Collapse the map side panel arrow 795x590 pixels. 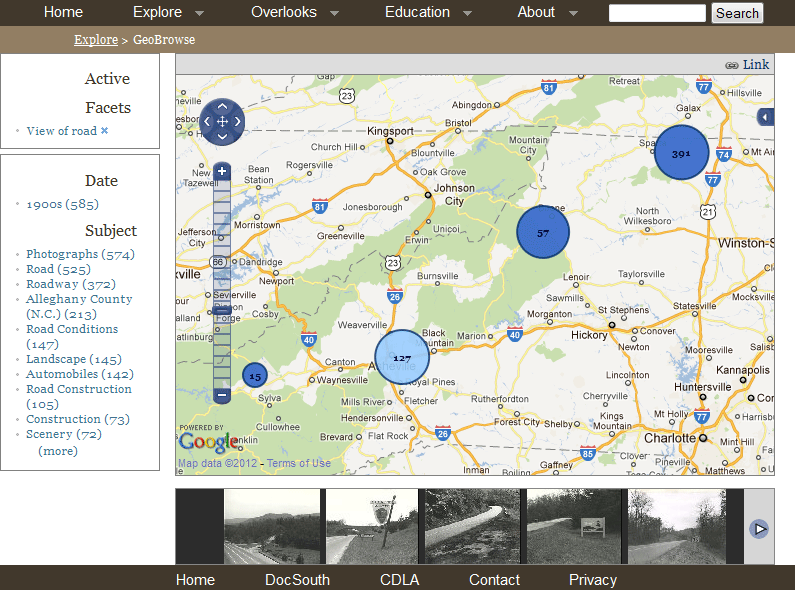765,117
